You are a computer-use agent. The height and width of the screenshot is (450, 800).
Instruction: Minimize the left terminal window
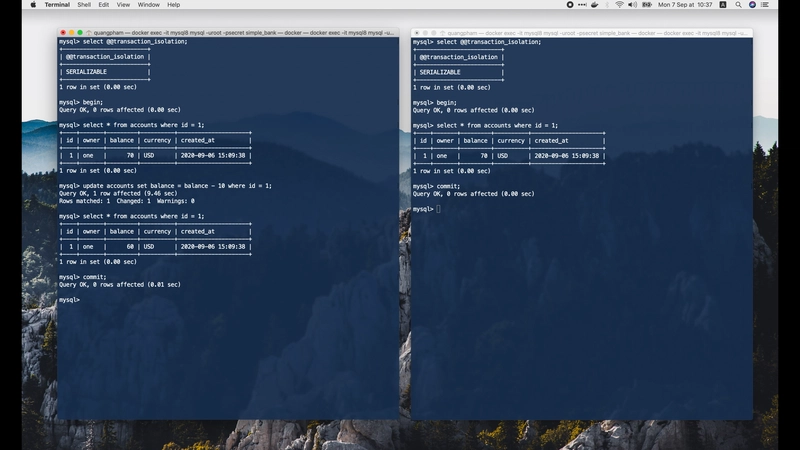pyautogui.click(x=71, y=33)
